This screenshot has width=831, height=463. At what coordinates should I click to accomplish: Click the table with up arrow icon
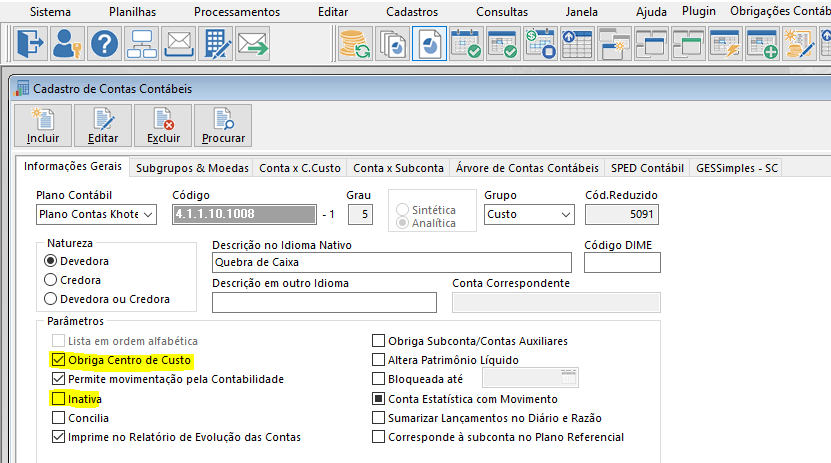pos(577,43)
